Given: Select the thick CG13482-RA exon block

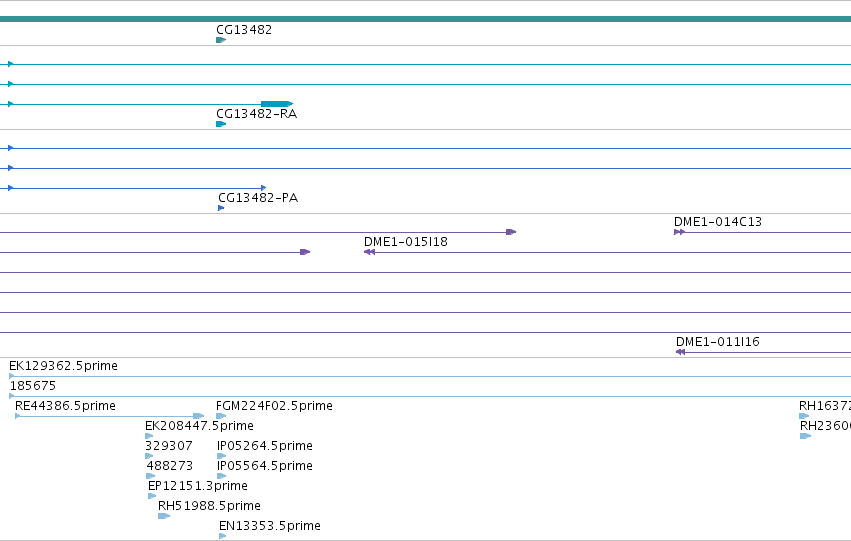Looking at the screenshot, I should pos(277,104).
